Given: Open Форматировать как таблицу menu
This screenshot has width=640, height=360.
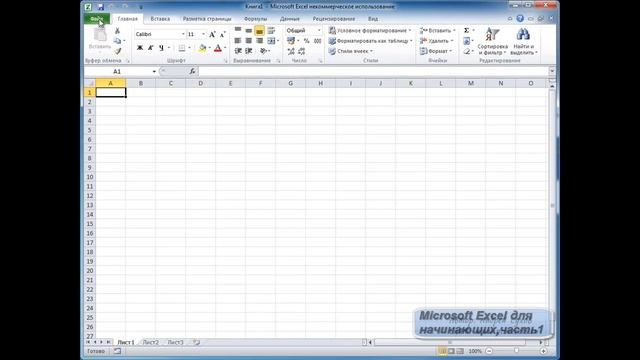Looking at the screenshot, I should tap(370, 41).
